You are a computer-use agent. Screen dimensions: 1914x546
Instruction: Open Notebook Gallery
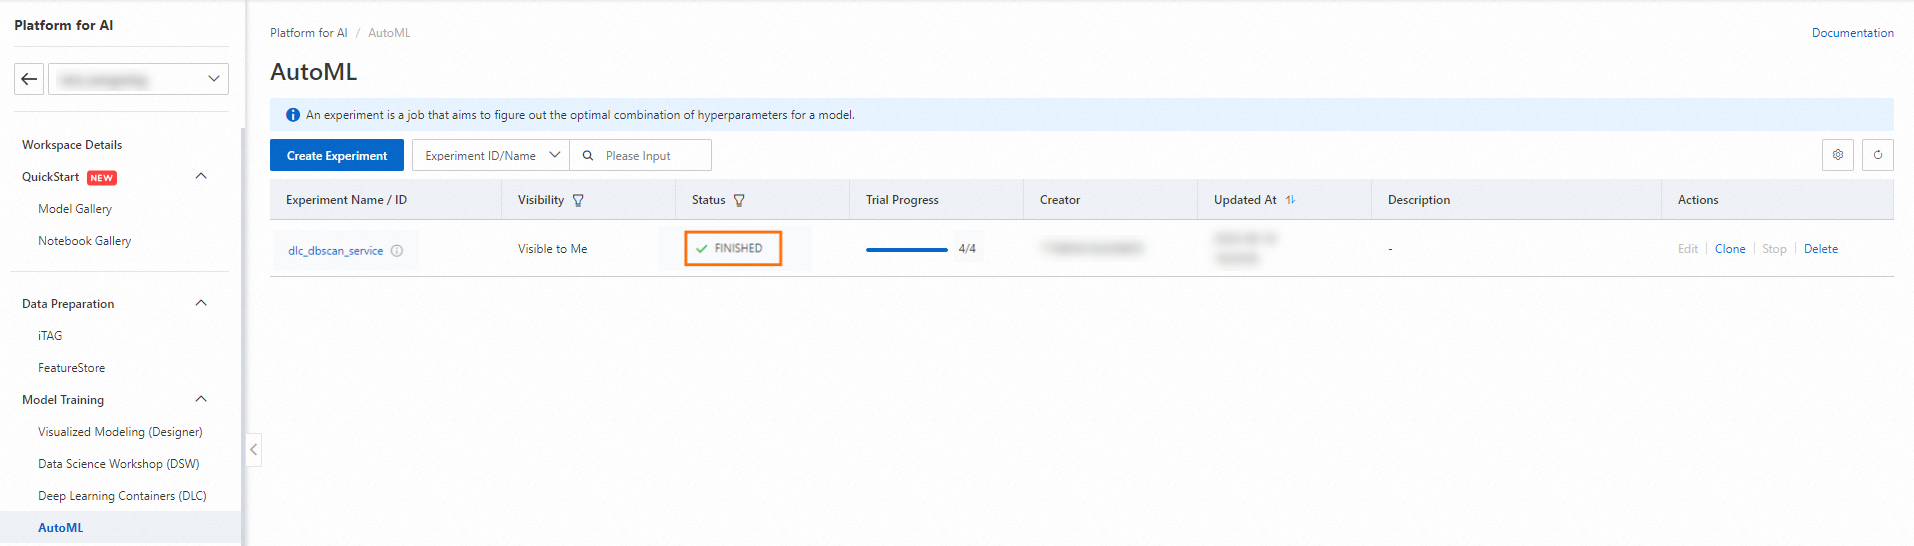84,241
